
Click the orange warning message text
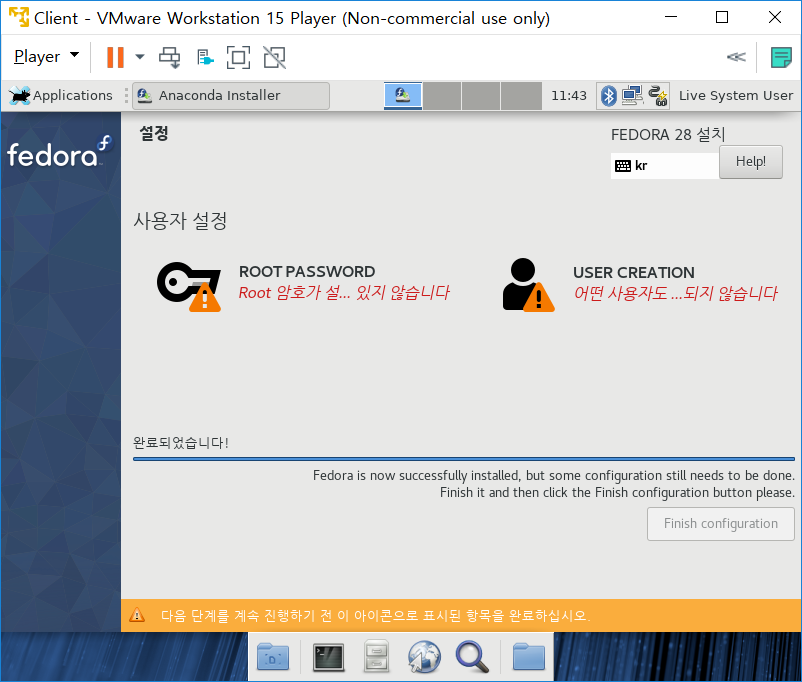click(375, 615)
